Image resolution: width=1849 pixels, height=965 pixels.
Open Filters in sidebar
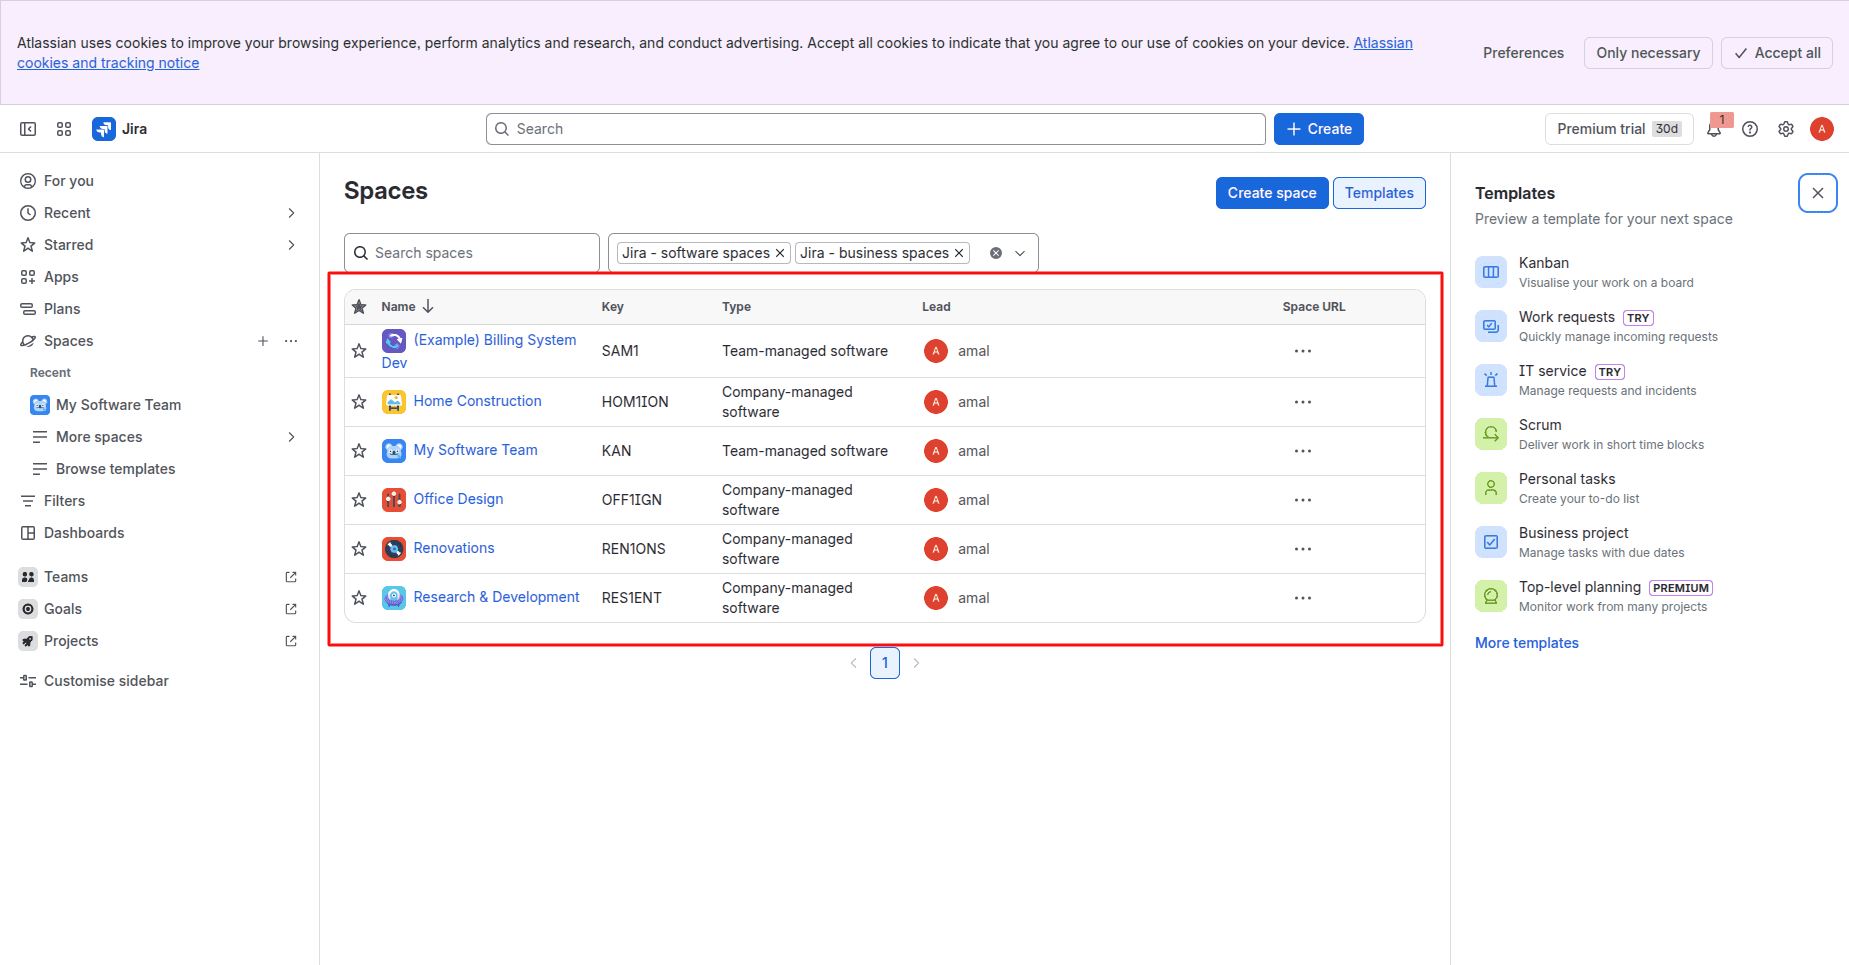(159, 501)
